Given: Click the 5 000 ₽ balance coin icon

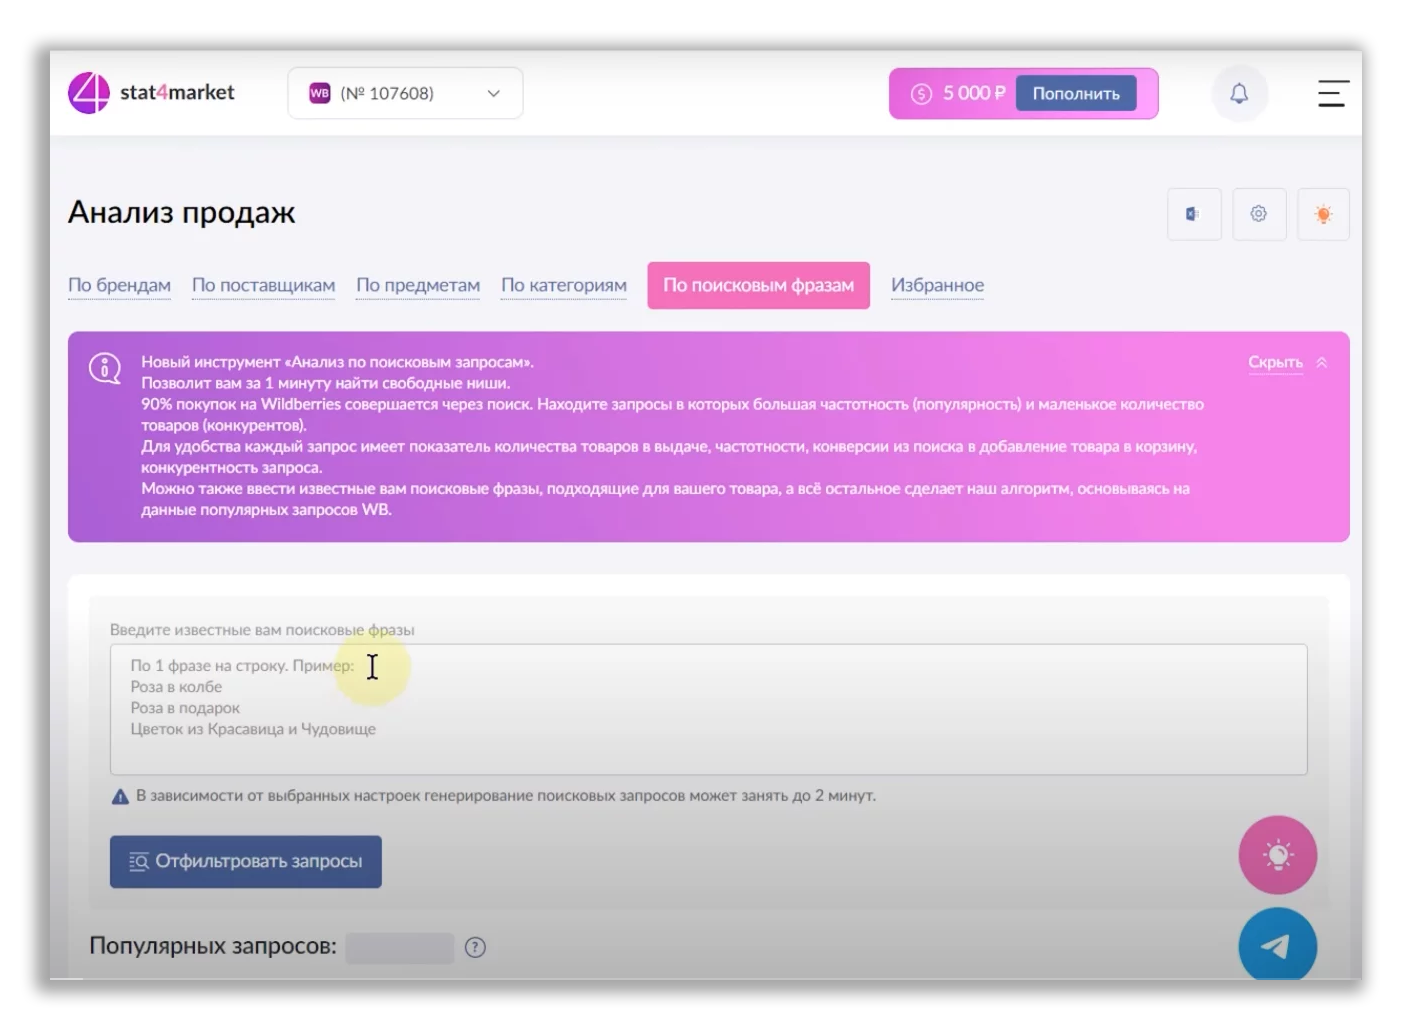Looking at the screenshot, I should 921,94.
